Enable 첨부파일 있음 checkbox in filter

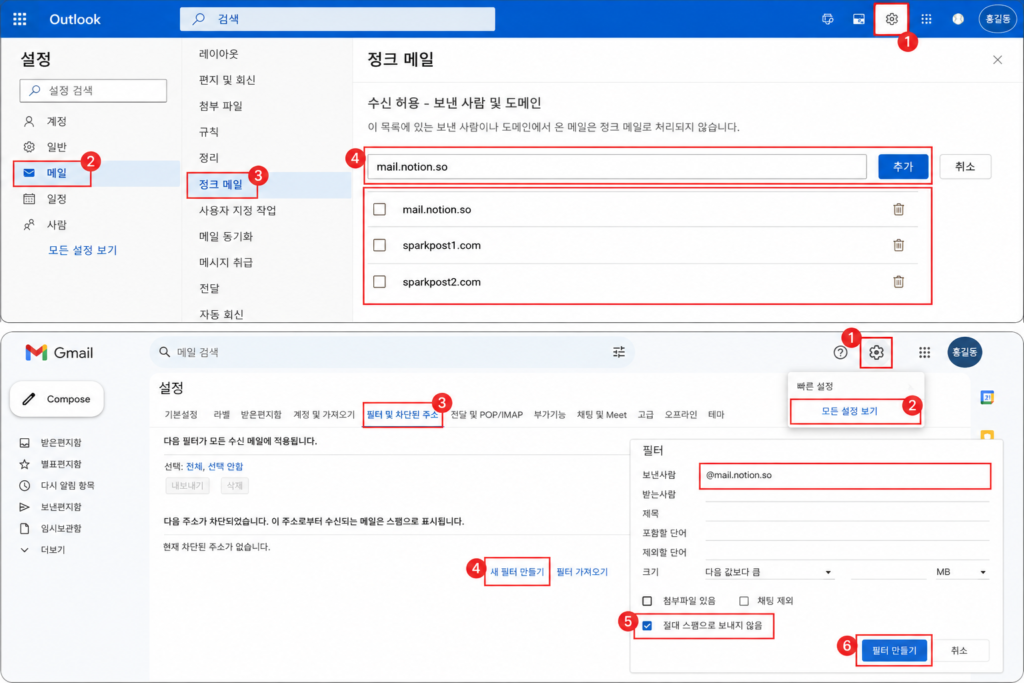click(x=647, y=601)
